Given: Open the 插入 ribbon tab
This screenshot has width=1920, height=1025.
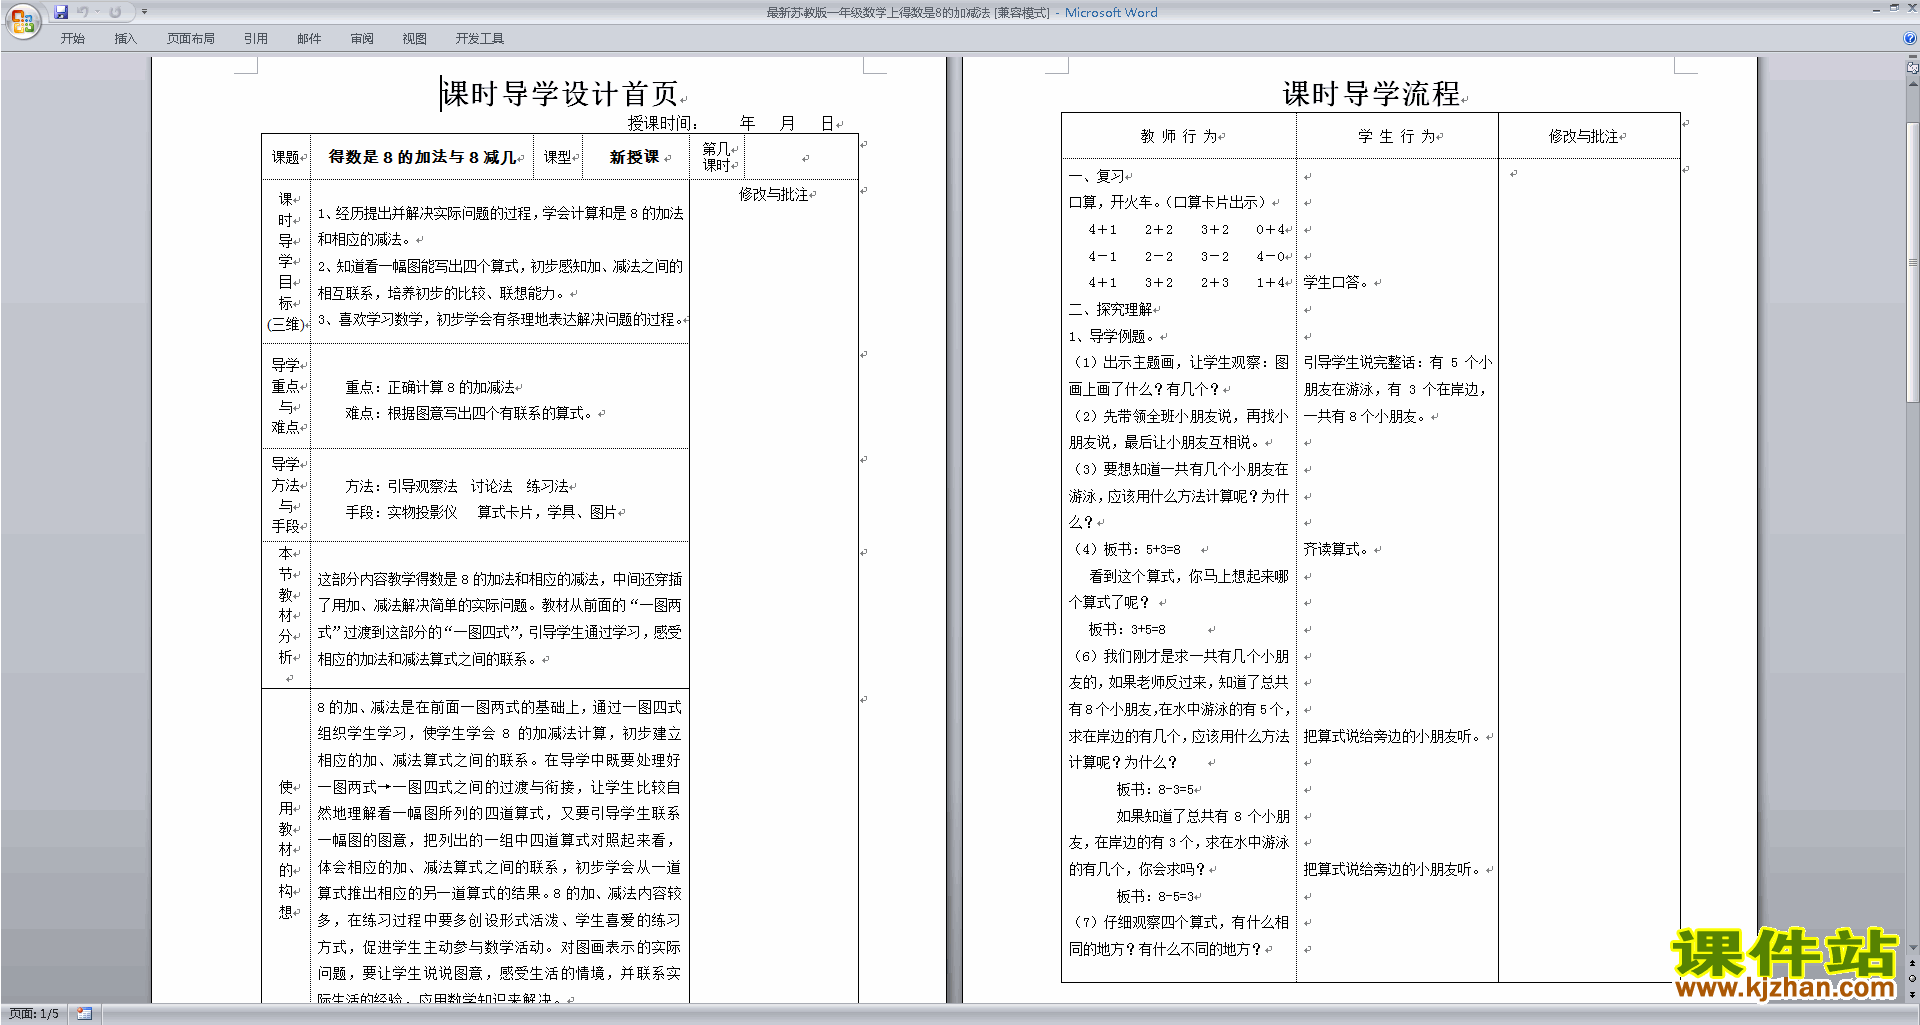Looking at the screenshot, I should pyautogui.click(x=125, y=39).
